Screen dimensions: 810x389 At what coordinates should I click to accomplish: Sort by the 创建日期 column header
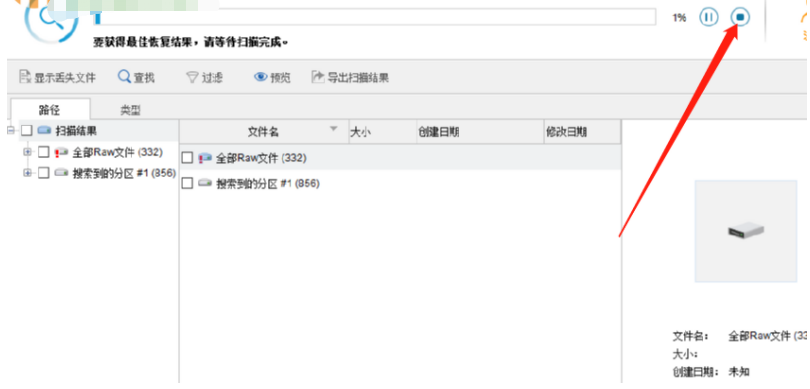click(x=480, y=132)
